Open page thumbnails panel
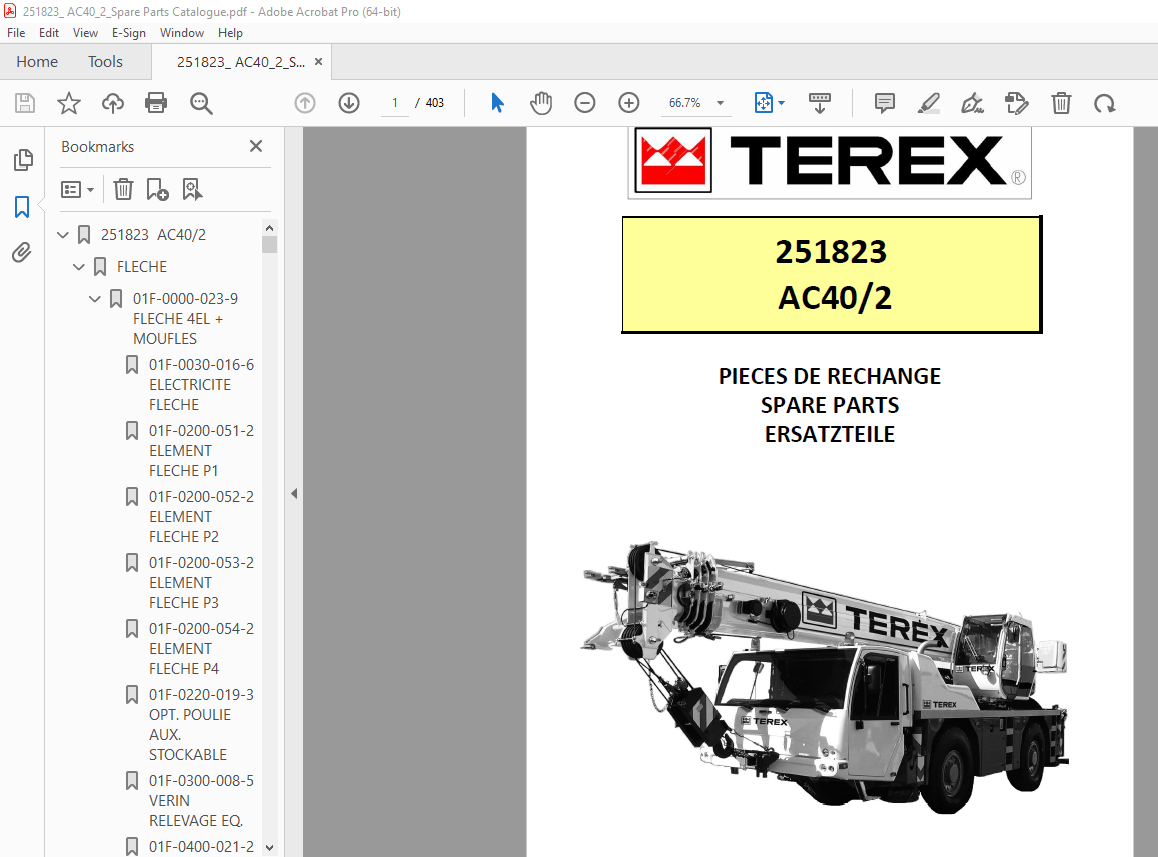Screen dimensions: 1158x857 pyautogui.click(x=23, y=160)
